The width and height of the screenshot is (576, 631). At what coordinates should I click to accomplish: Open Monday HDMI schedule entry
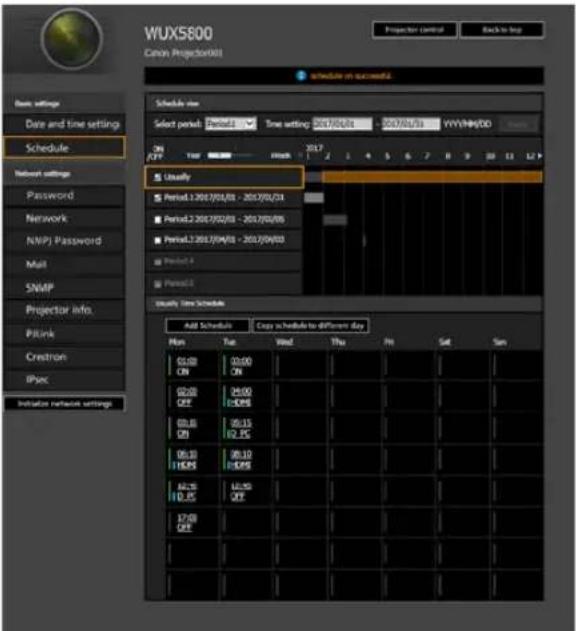tap(186, 460)
